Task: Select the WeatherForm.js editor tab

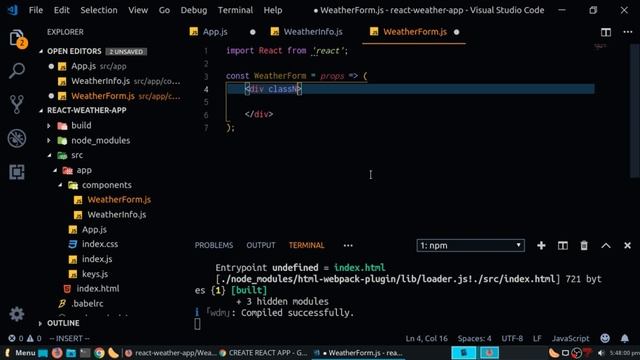Action: tap(415, 32)
